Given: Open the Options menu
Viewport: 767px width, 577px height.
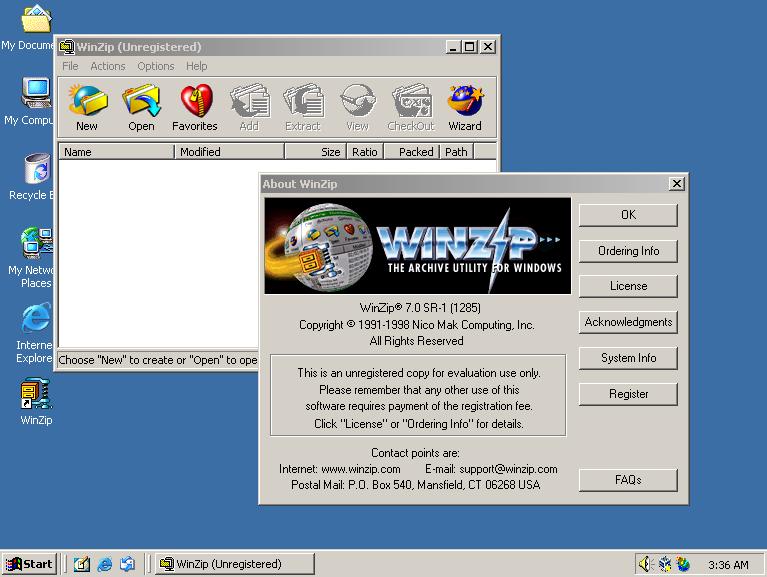Looking at the screenshot, I should point(156,66).
